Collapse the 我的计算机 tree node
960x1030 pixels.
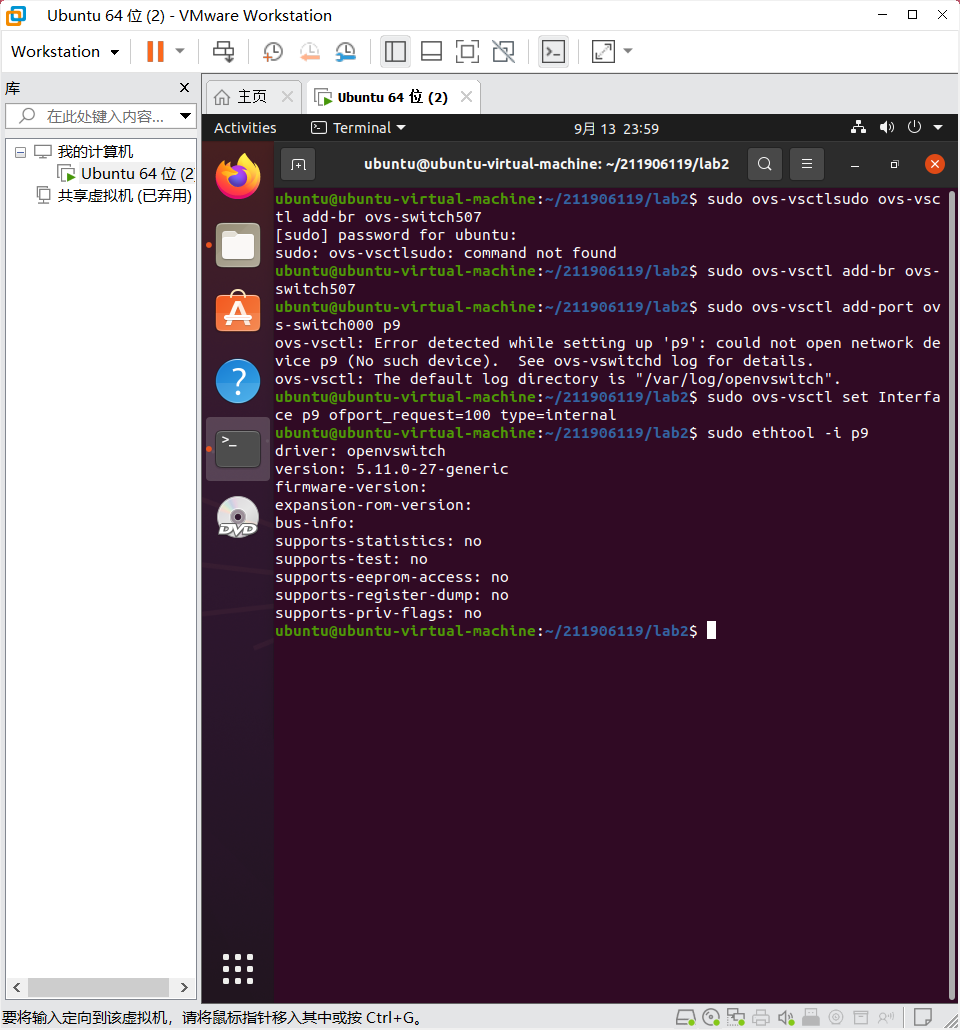tap(20, 152)
